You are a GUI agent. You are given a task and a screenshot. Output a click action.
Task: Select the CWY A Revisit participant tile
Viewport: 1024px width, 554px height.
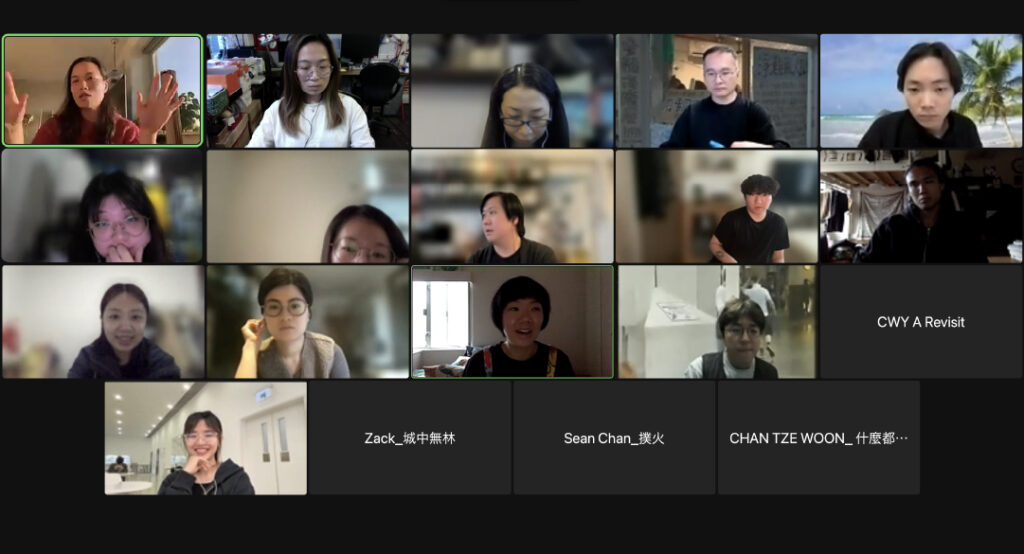921,321
